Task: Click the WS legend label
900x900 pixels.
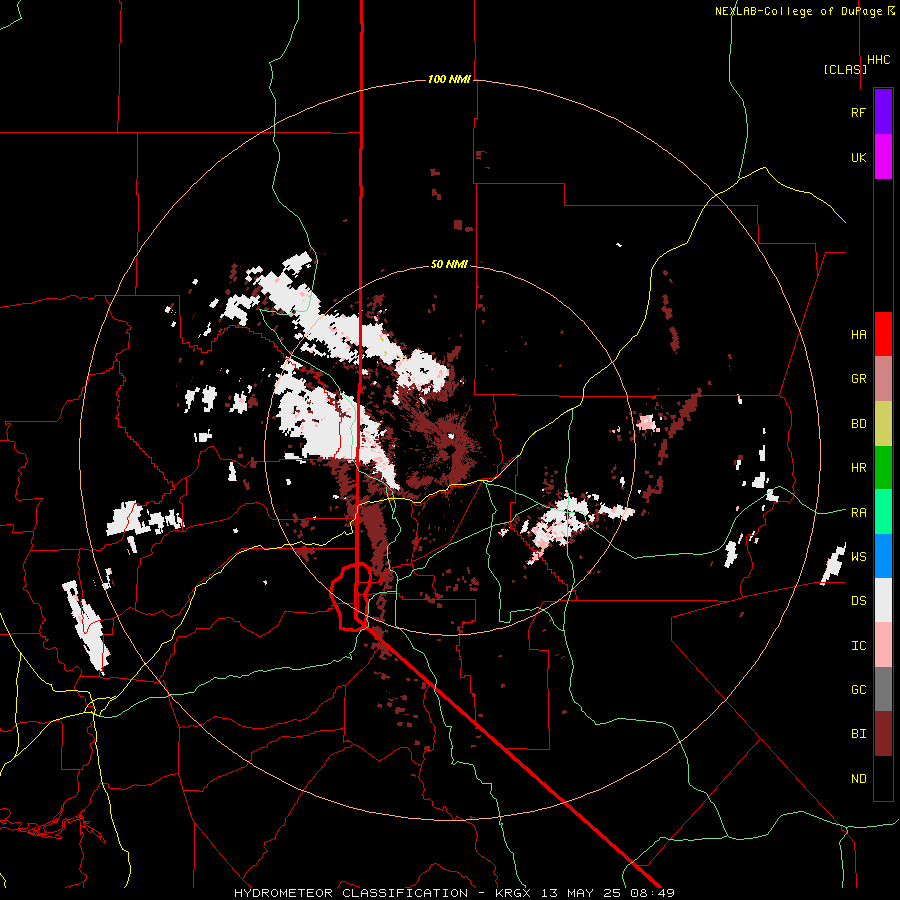Action: tap(858, 557)
